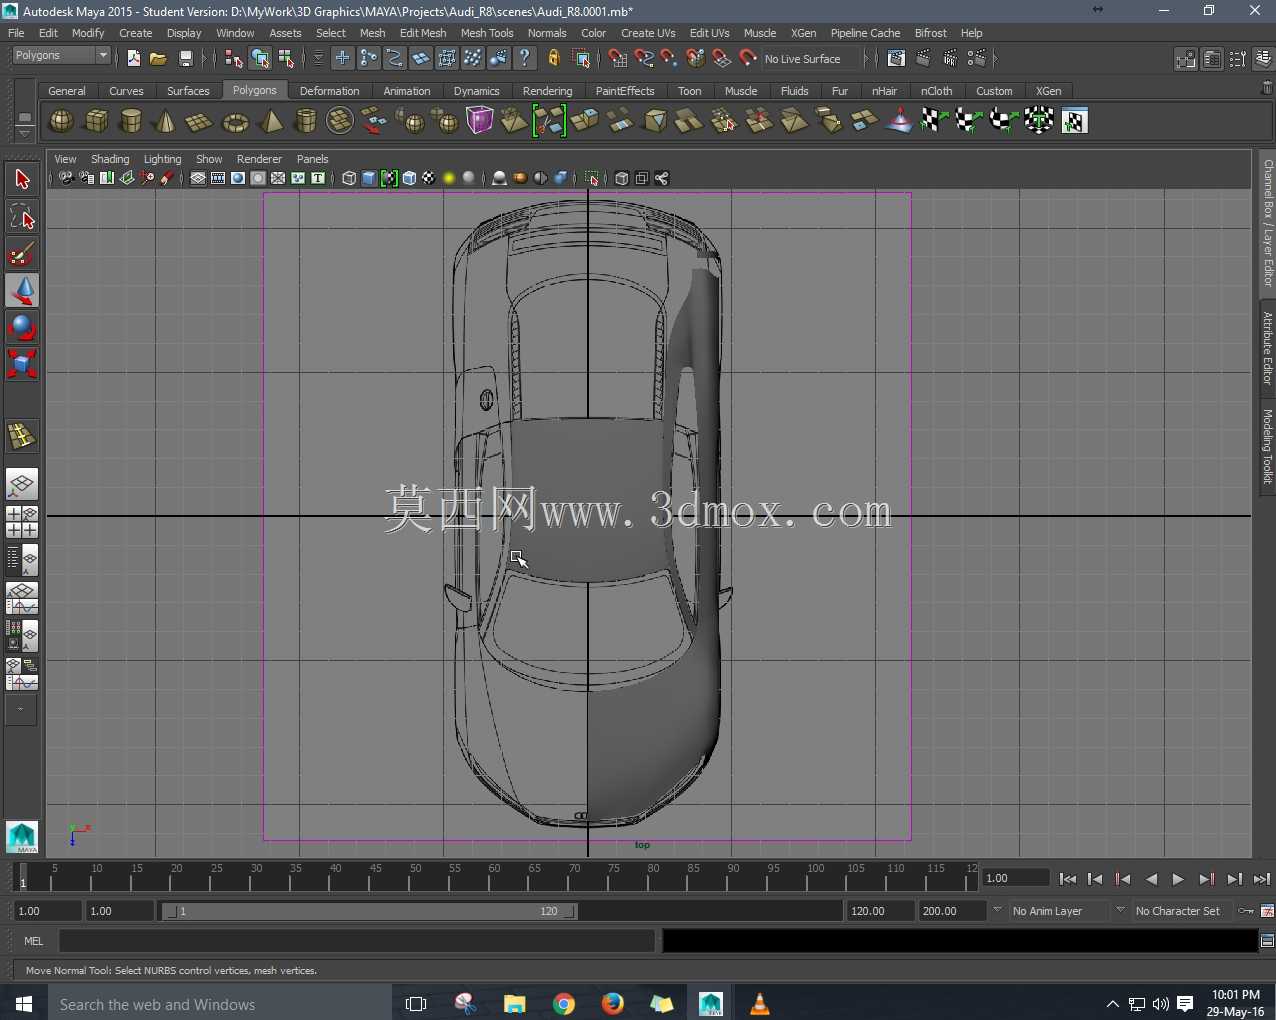
Task: Open the No Anim Layer dropdown
Action: (x=1059, y=911)
